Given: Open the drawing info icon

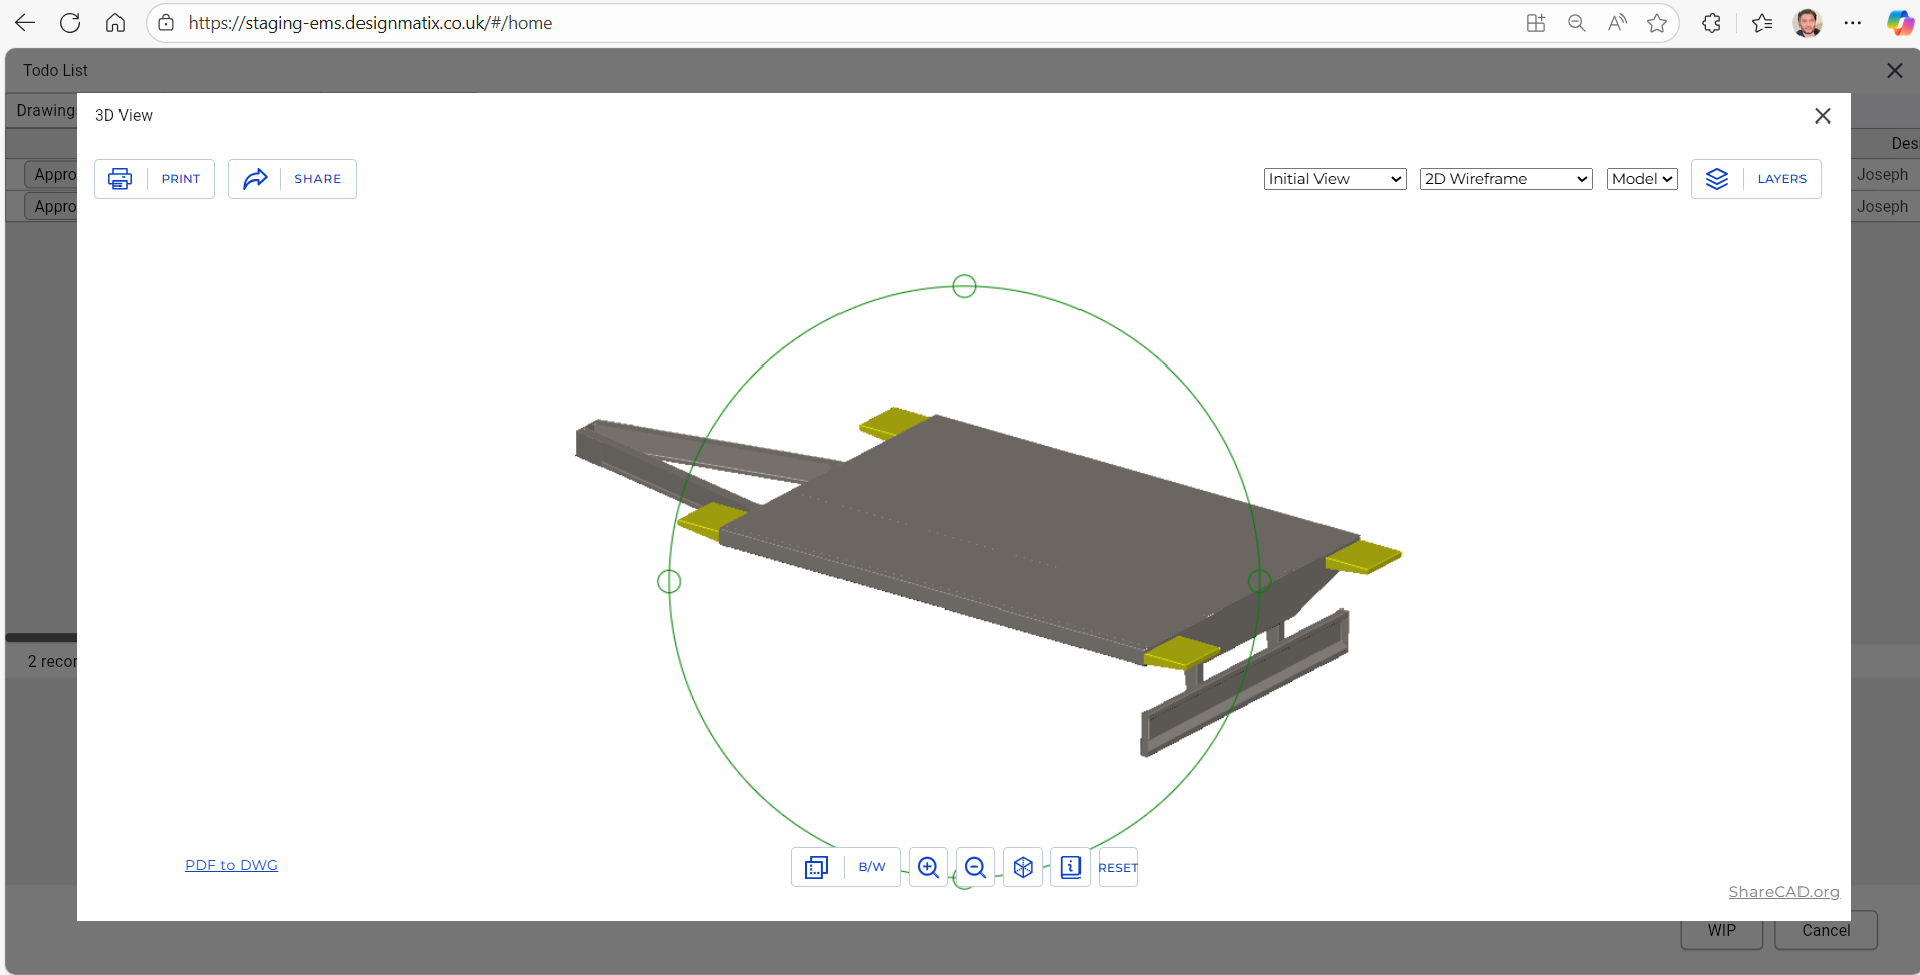Looking at the screenshot, I should [x=1070, y=867].
